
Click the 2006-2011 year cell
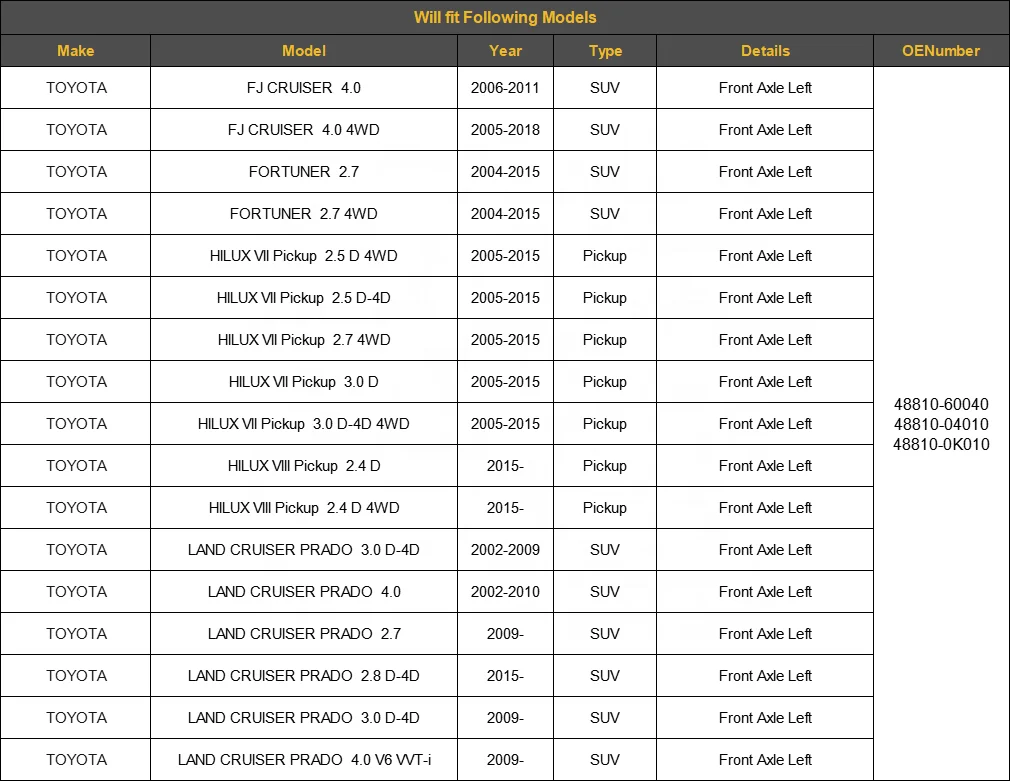click(505, 88)
